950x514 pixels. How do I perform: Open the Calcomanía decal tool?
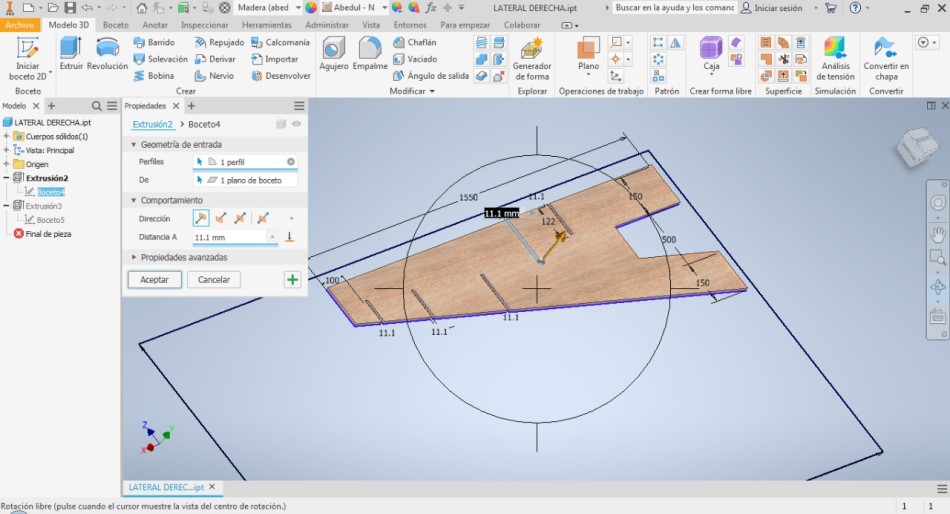click(x=280, y=42)
